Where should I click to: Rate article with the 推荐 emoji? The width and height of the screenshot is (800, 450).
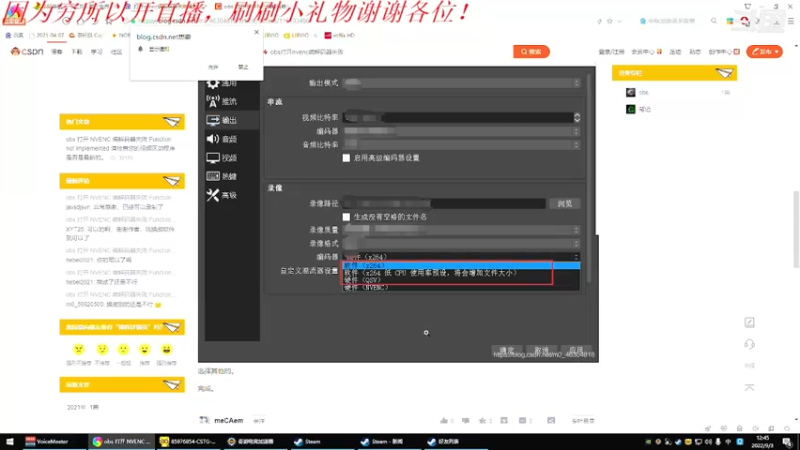point(145,349)
